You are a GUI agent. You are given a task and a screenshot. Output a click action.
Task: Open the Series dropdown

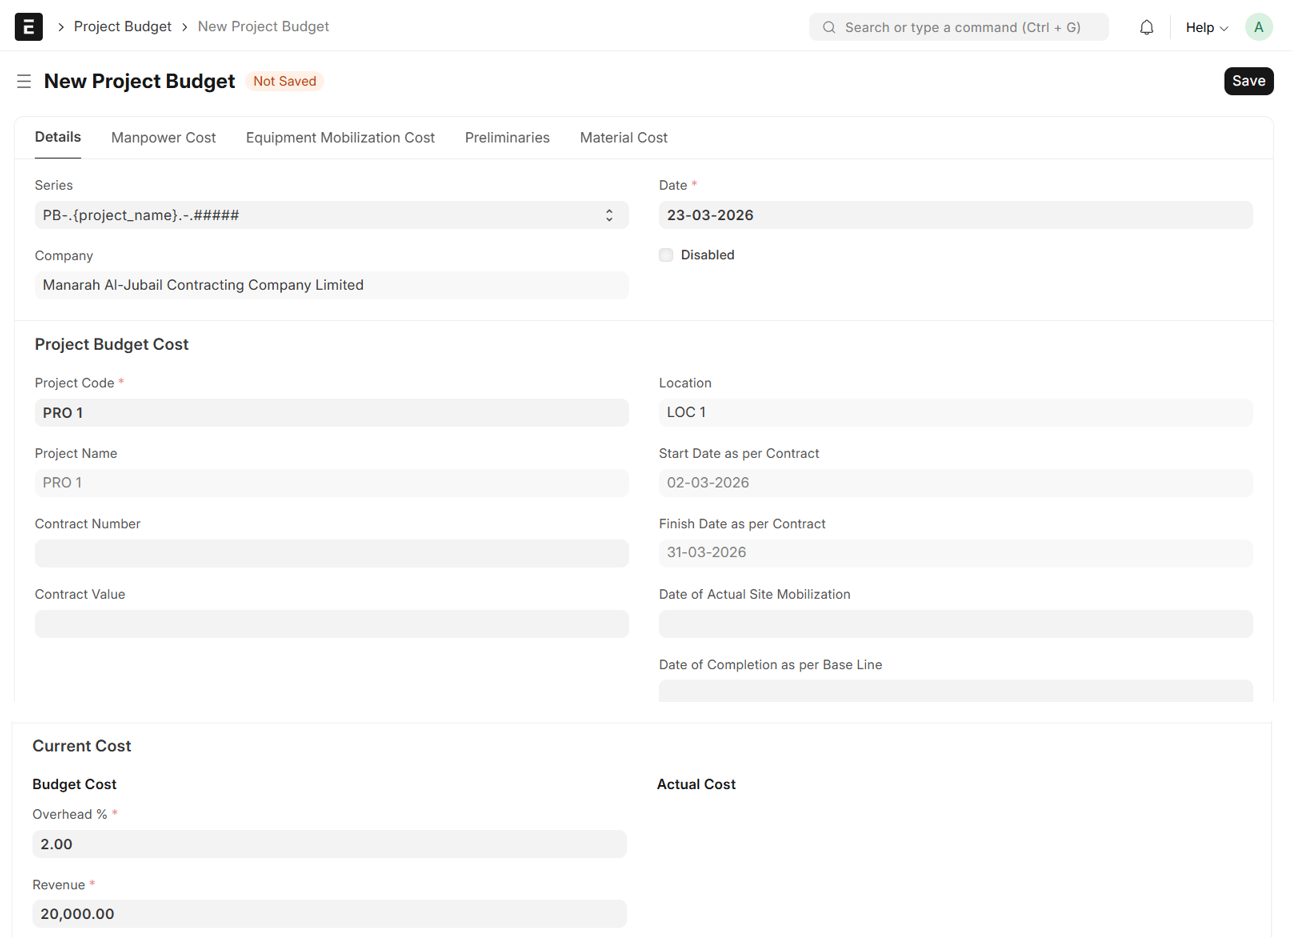click(x=331, y=215)
